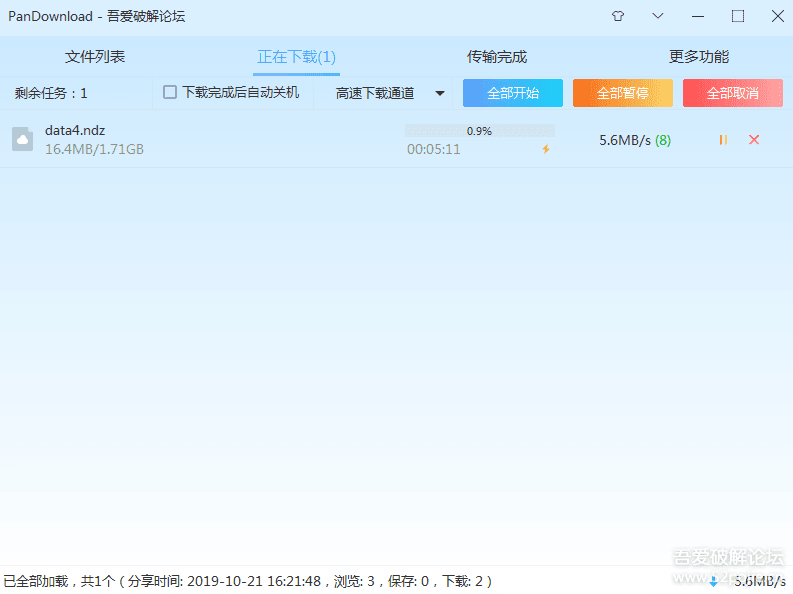The image size is (793, 594).
Task: Cancel data4.ndz with the red X
Action: (754, 140)
